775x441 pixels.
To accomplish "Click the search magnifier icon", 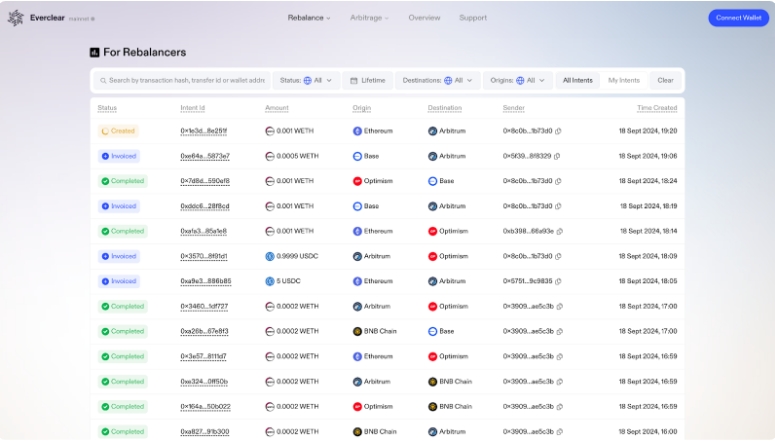I will [103, 81].
